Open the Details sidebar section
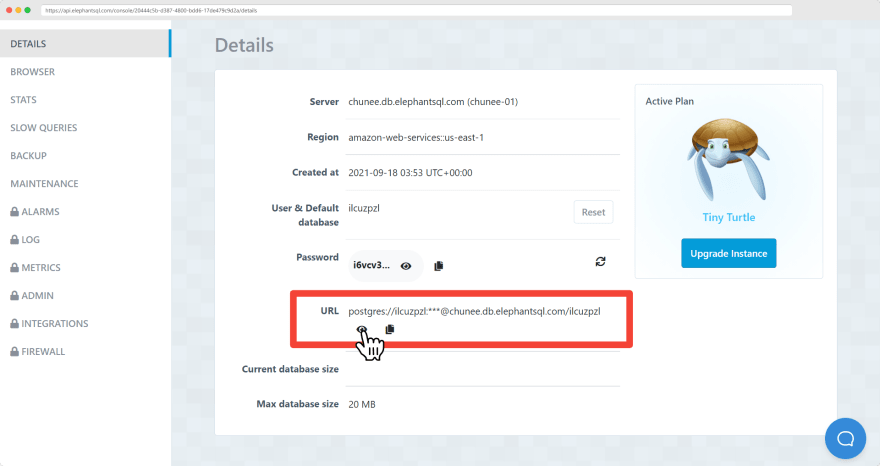The width and height of the screenshot is (880, 466). point(85,44)
